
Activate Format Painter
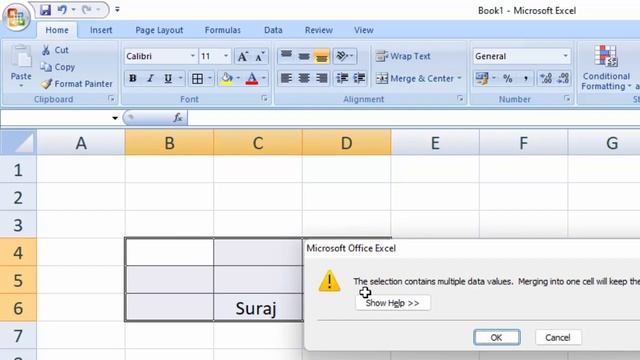pyautogui.click(x=76, y=84)
